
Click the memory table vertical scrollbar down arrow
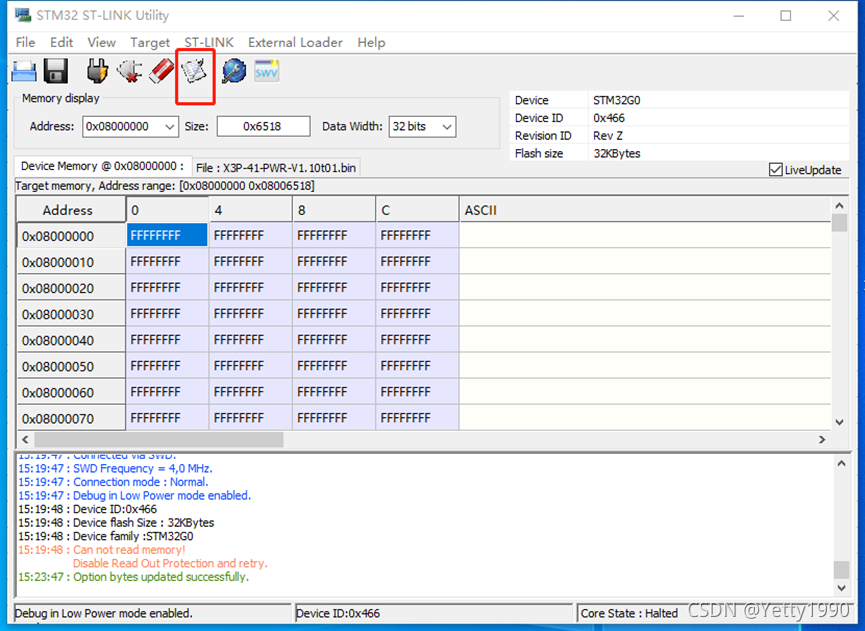[x=839, y=422]
